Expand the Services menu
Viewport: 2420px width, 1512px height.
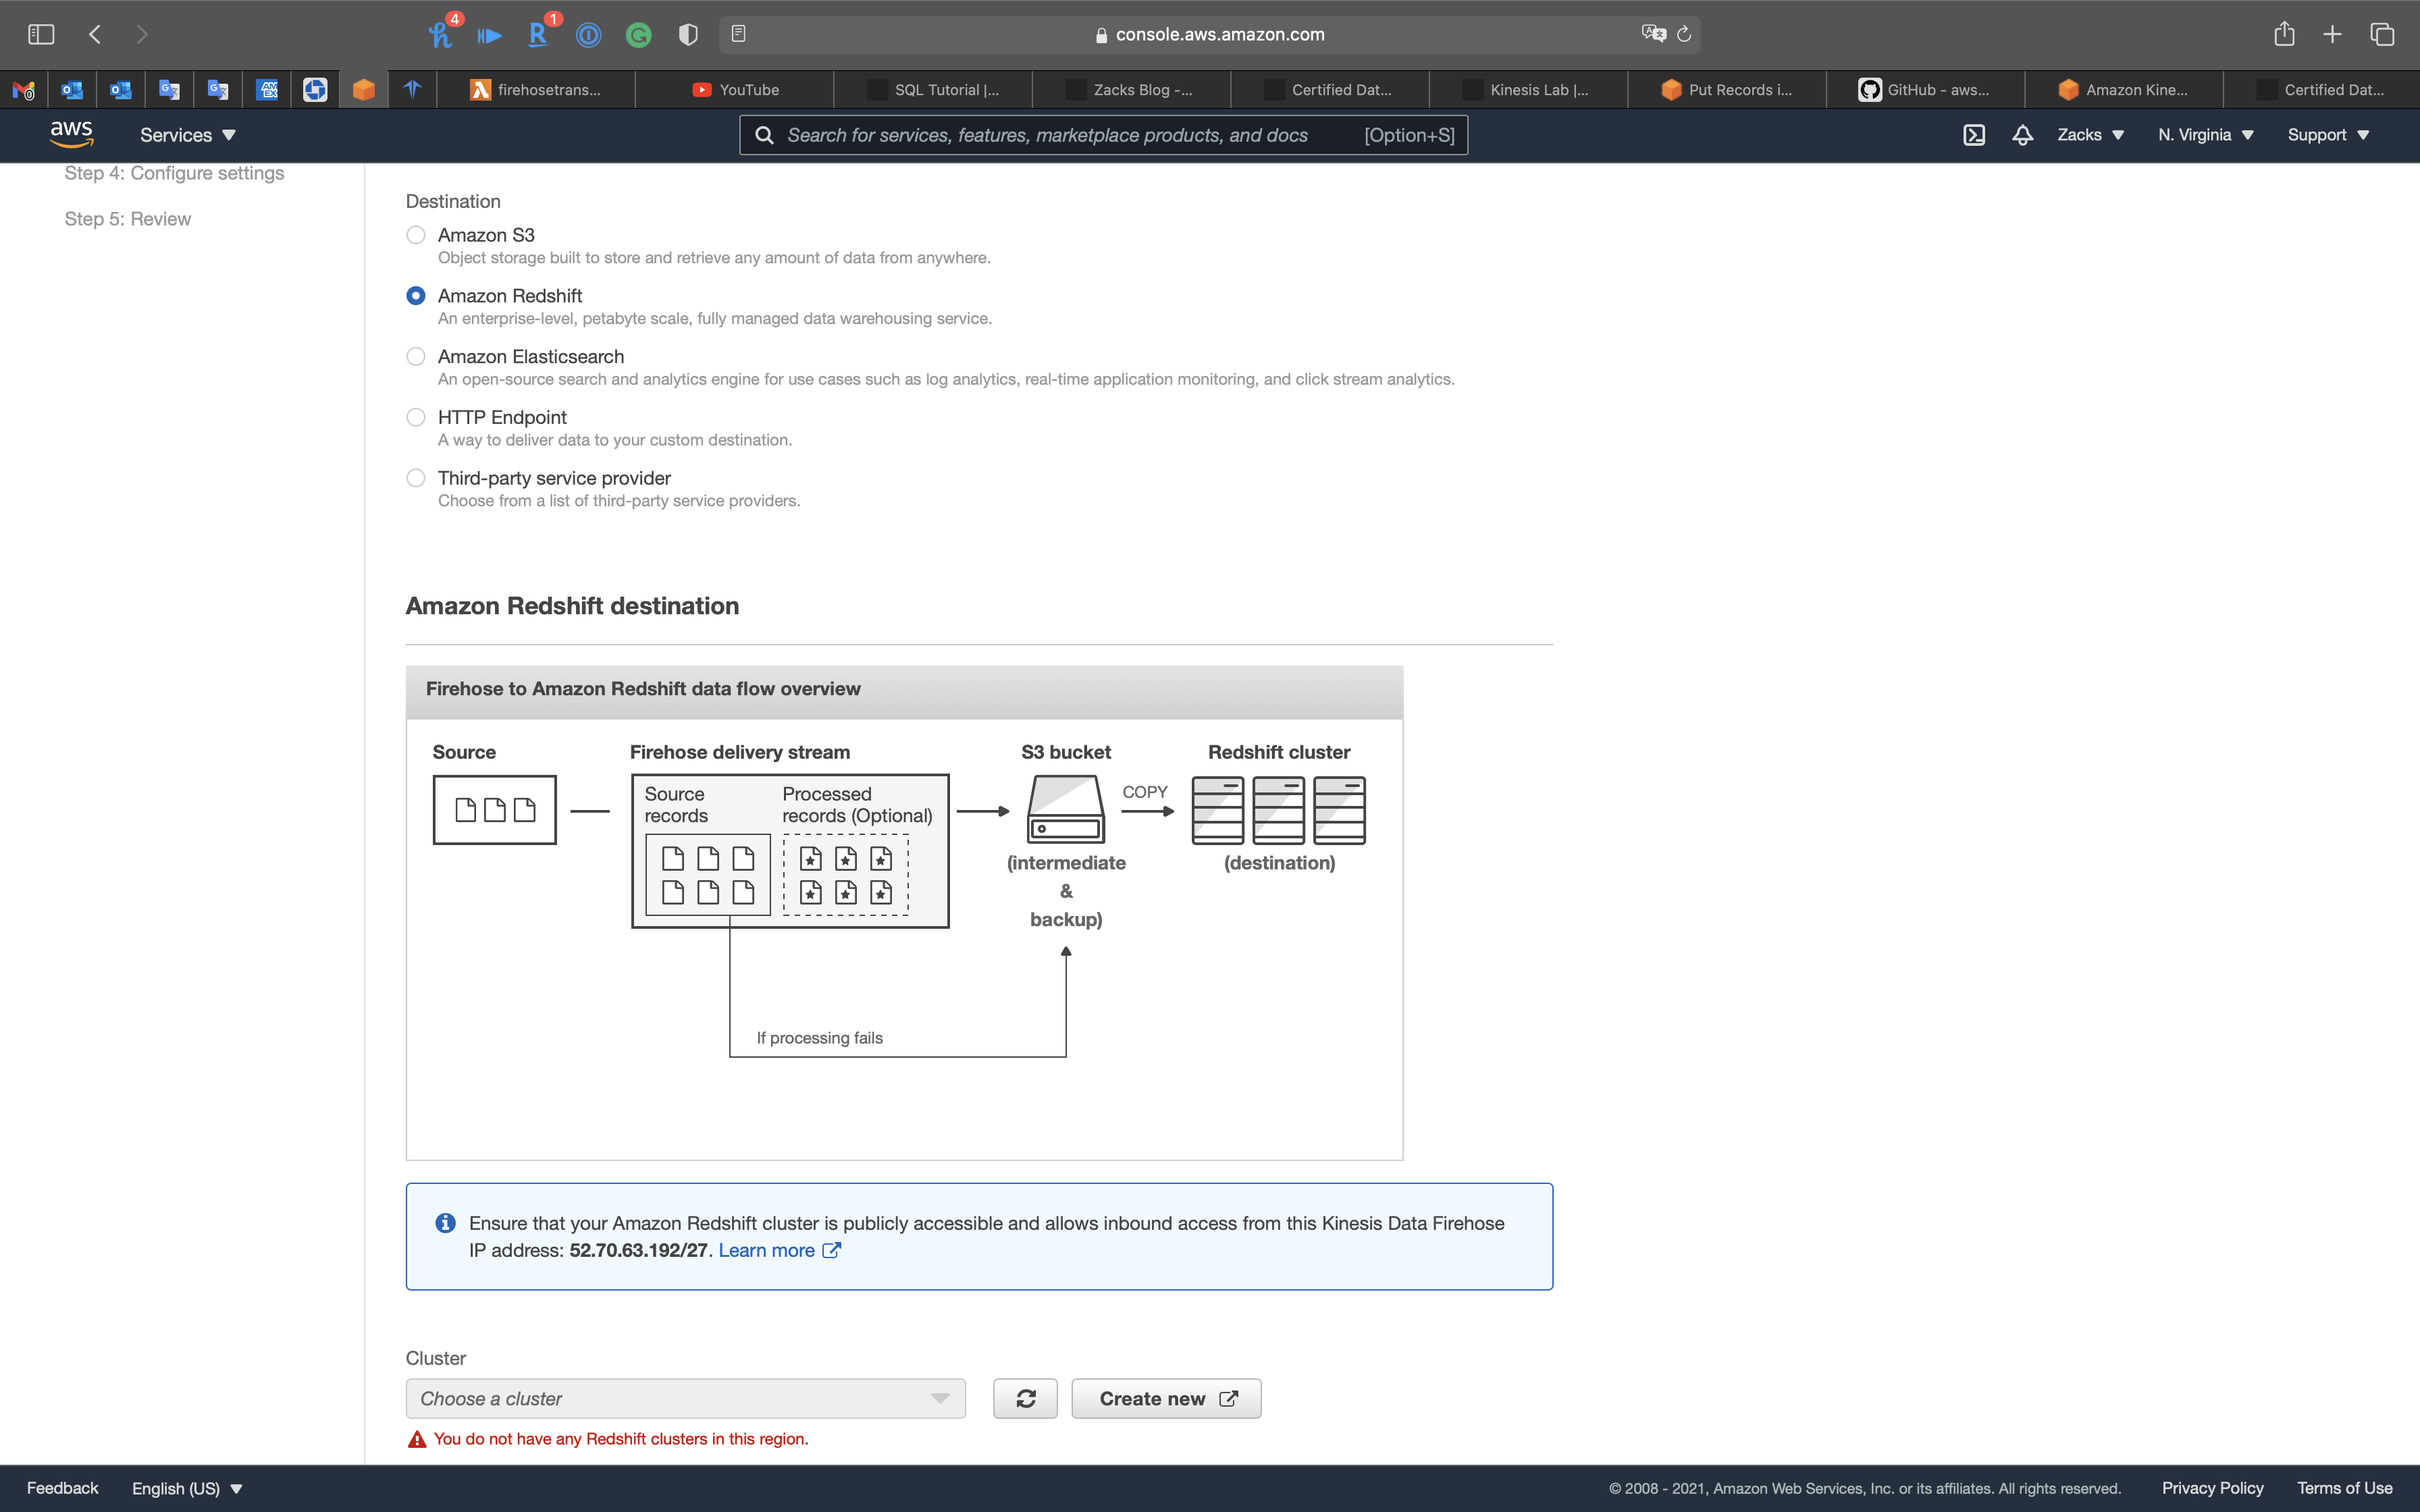click(187, 135)
